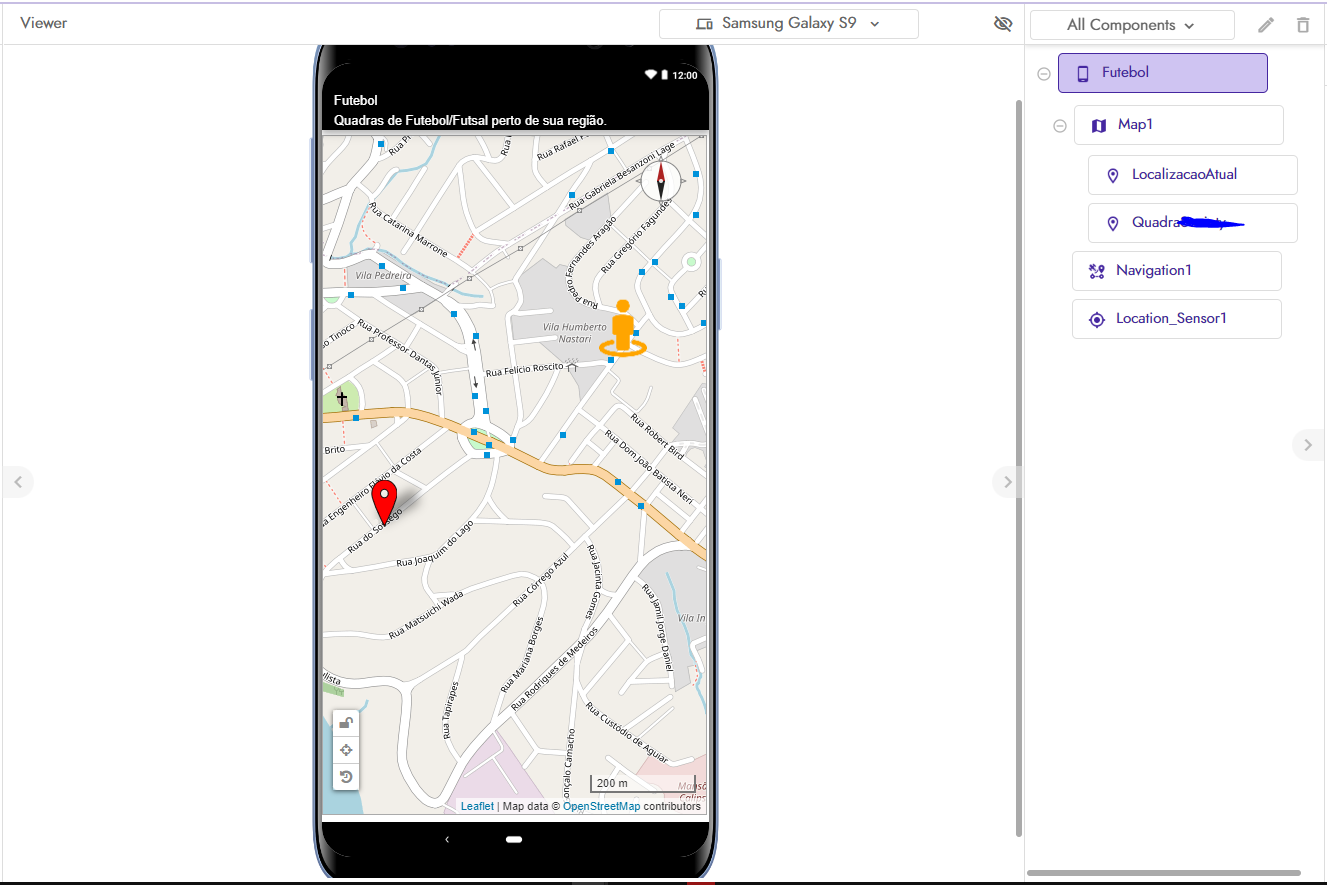Click the trash delete component icon
The width and height of the screenshot is (1327, 885).
coord(1302,25)
